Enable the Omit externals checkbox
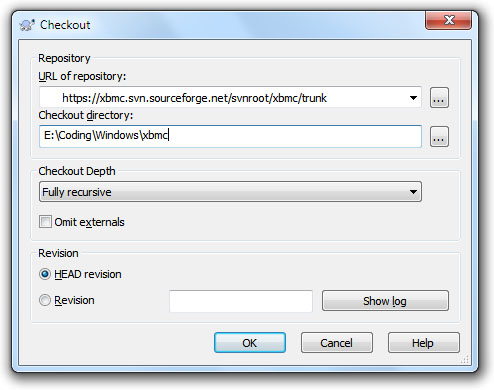The height and width of the screenshot is (390, 494). click(x=45, y=222)
